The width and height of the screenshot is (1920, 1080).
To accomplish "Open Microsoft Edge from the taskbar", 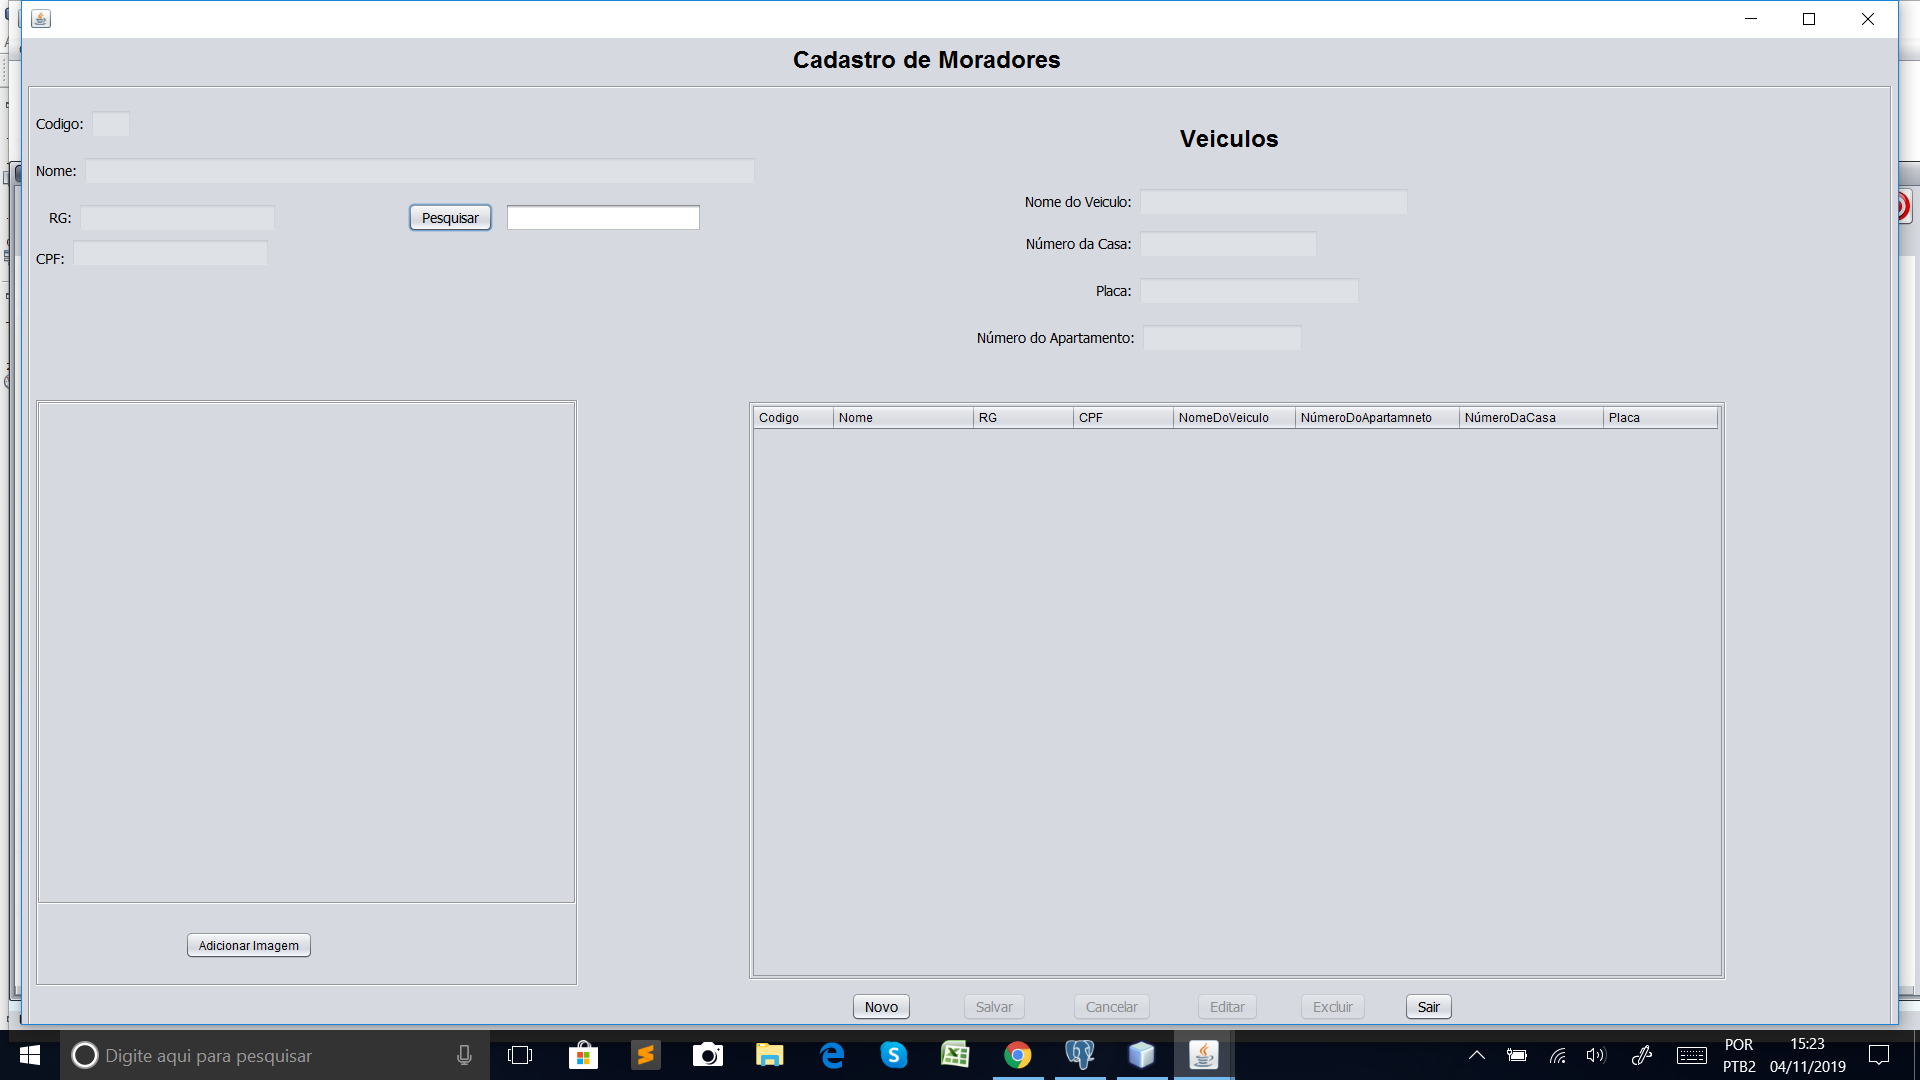I will pos(831,1055).
